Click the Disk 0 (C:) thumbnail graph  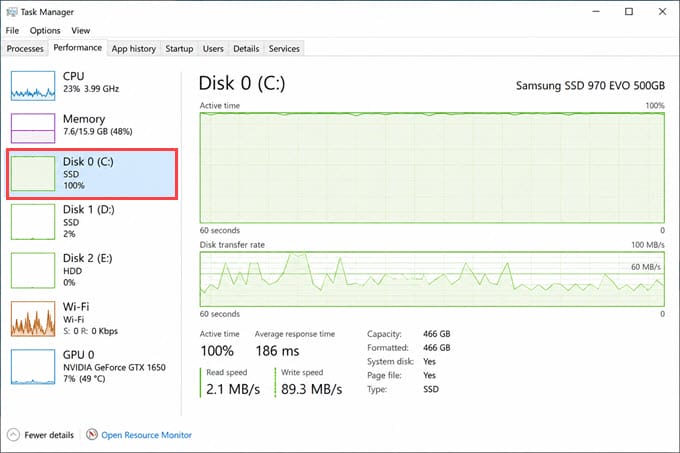pyautogui.click(x=33, y=173)
